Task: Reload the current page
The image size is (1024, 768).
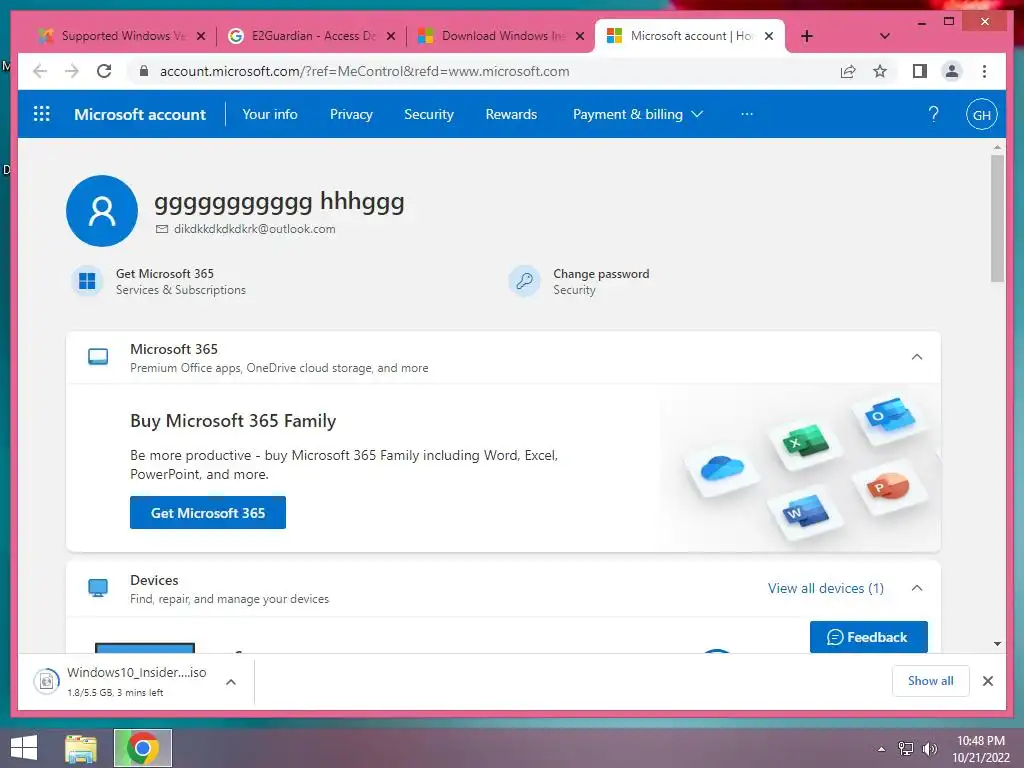Action: coord(104,71)
